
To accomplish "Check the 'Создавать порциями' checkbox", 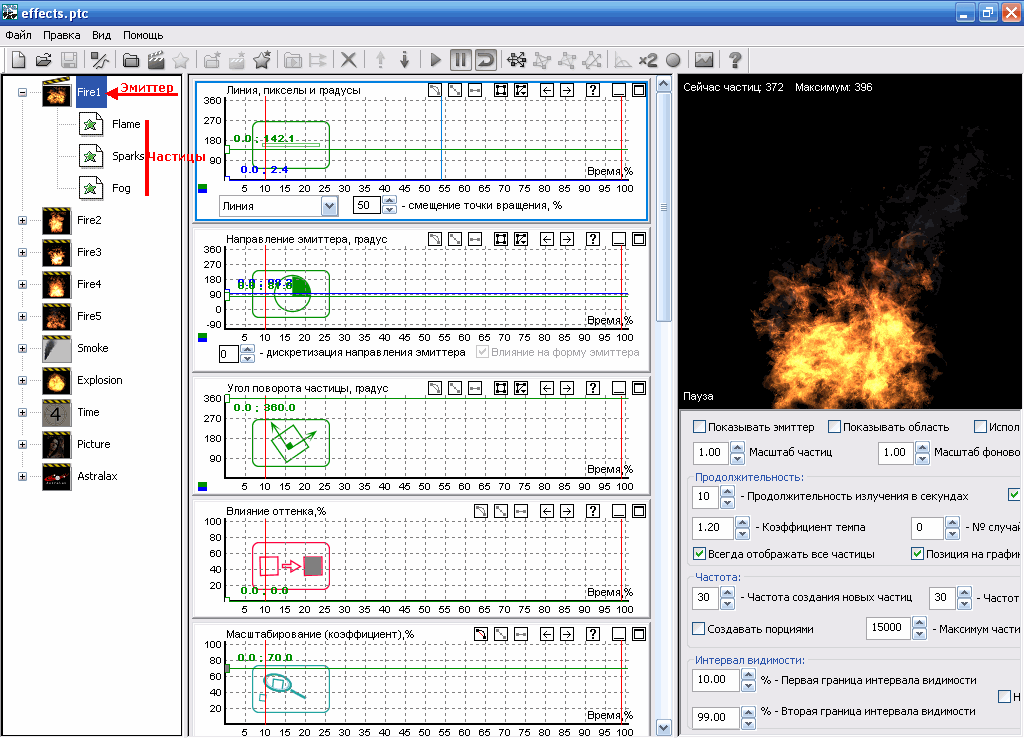I will click(700, 629).
